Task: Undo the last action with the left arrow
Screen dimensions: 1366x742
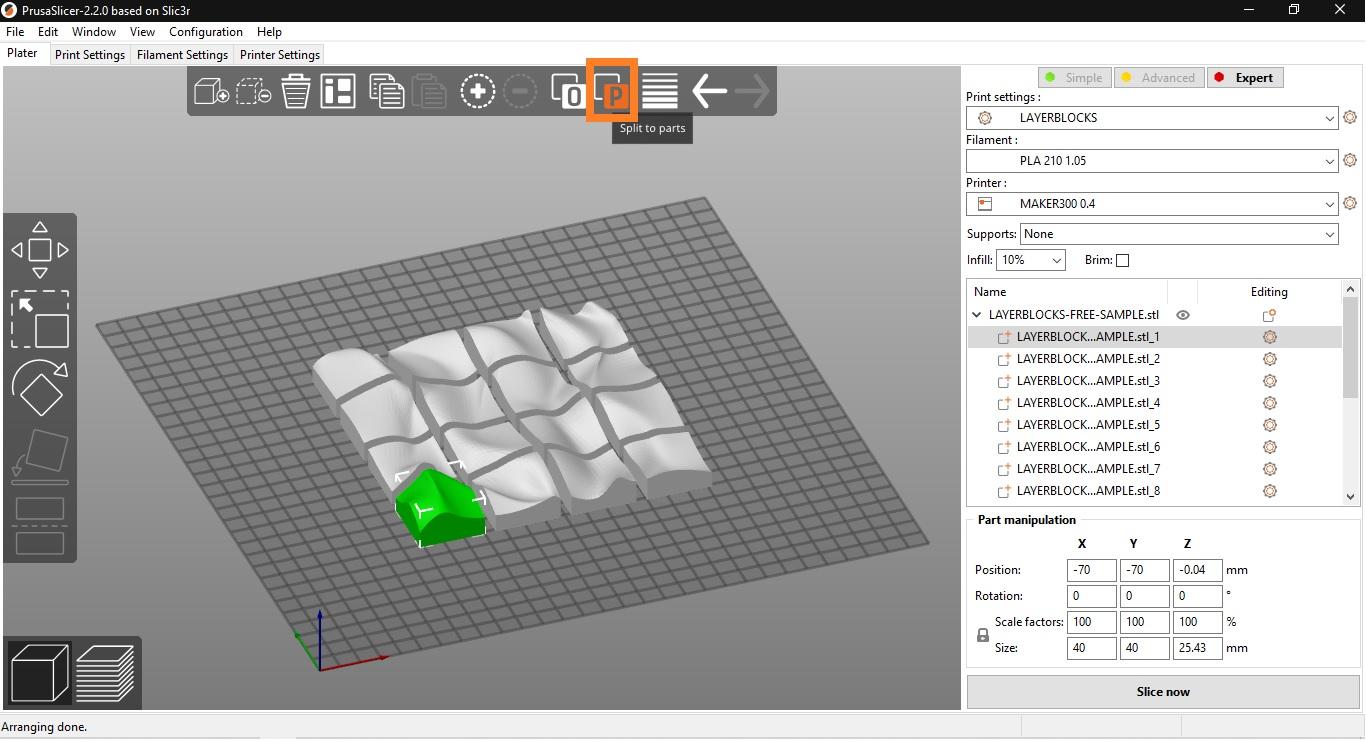Action: coord(709,92)
